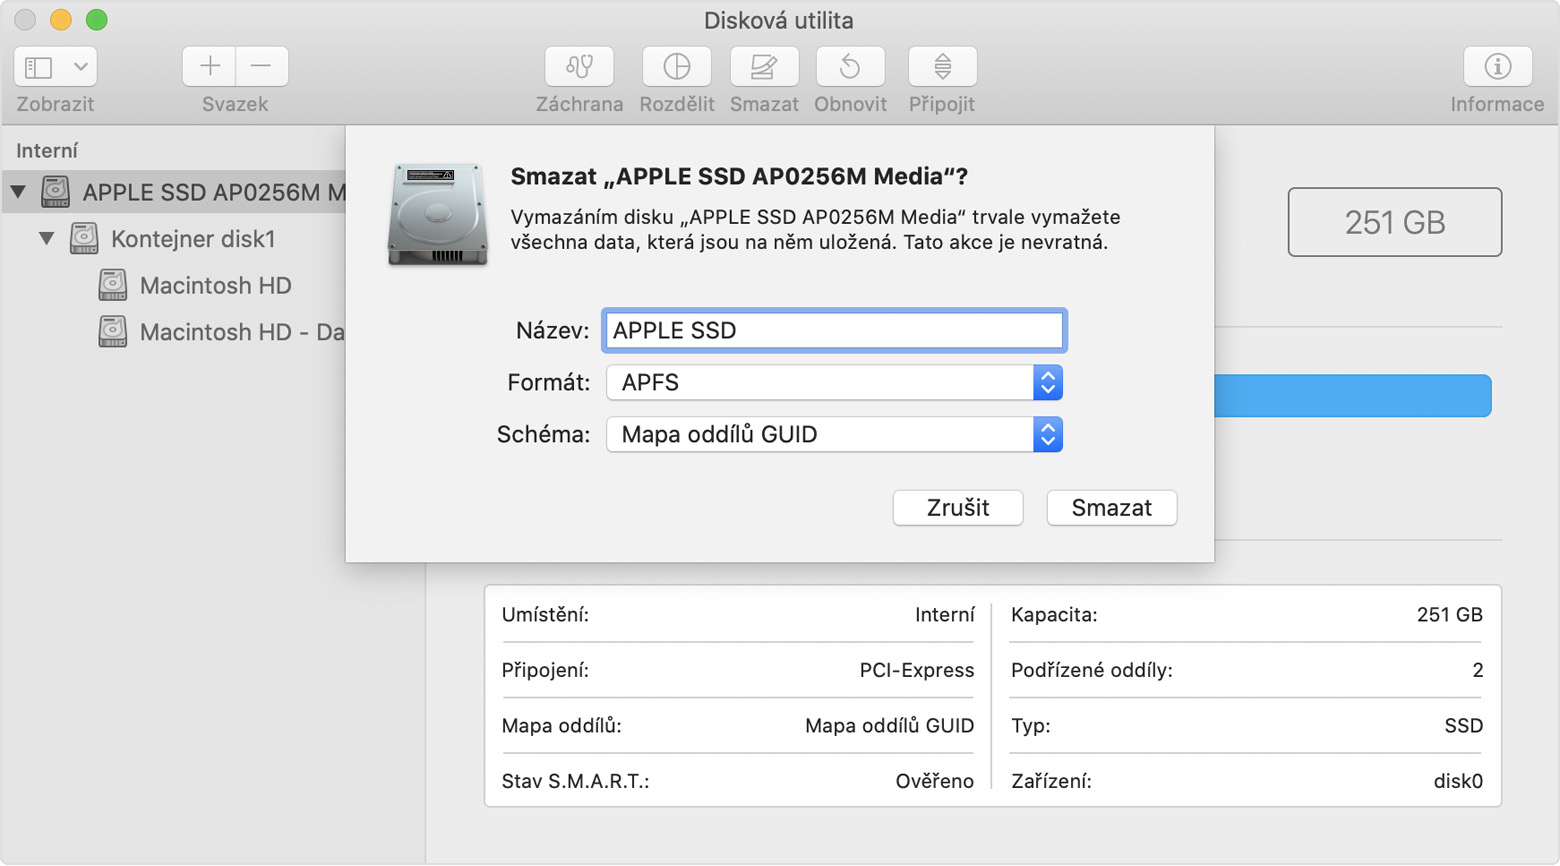Click the Zrušit cancel button
Viewport: 1560px width, 866px height.
tap(957, 508)
